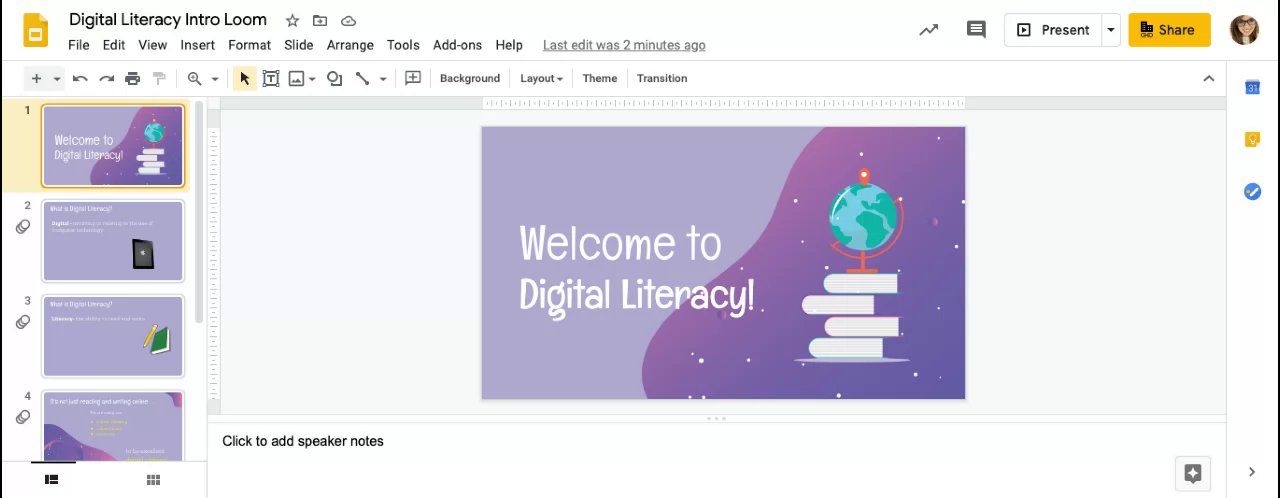
Task: Switch to filmstrip view
Action: (52, 480)
